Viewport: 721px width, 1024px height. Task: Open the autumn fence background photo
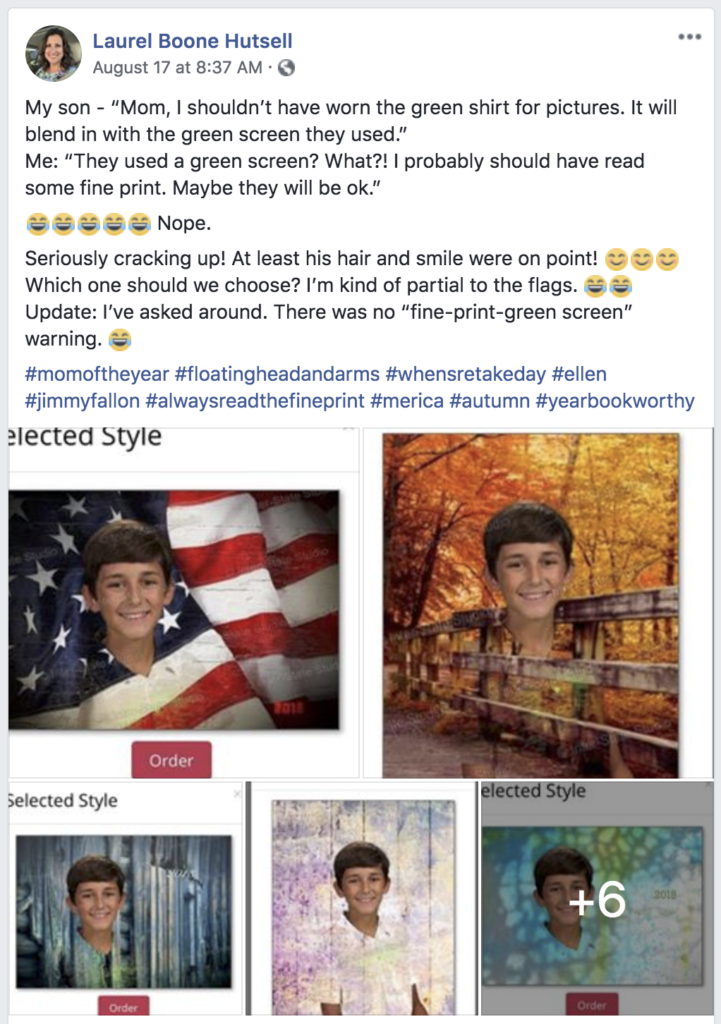coord(538,603)
